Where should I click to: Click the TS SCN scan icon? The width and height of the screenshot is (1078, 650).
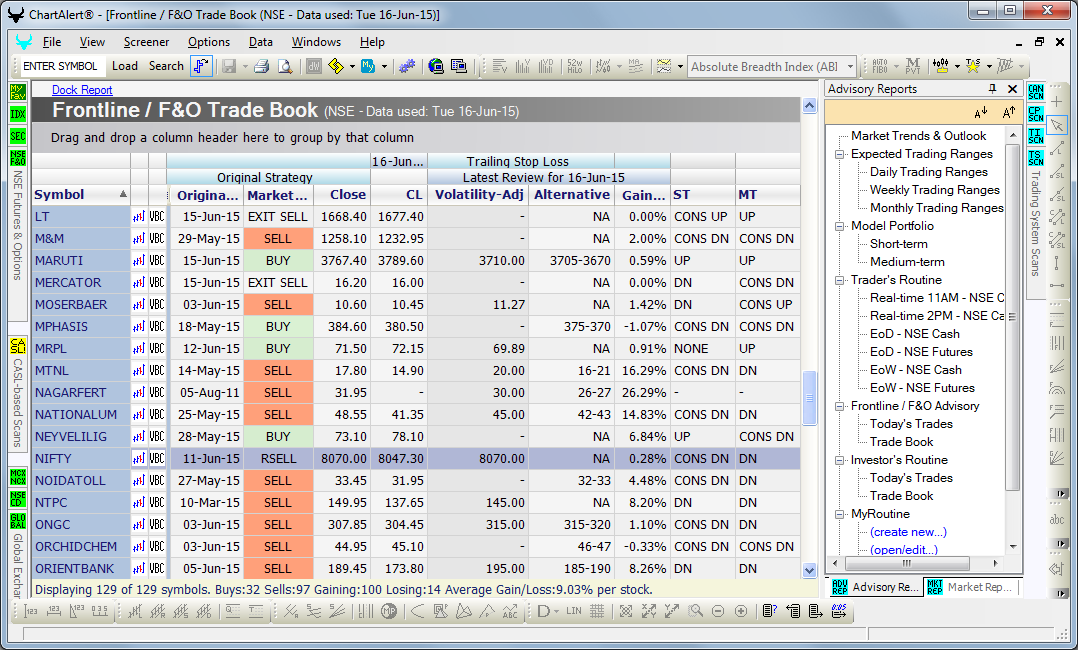click(1036, 158)
